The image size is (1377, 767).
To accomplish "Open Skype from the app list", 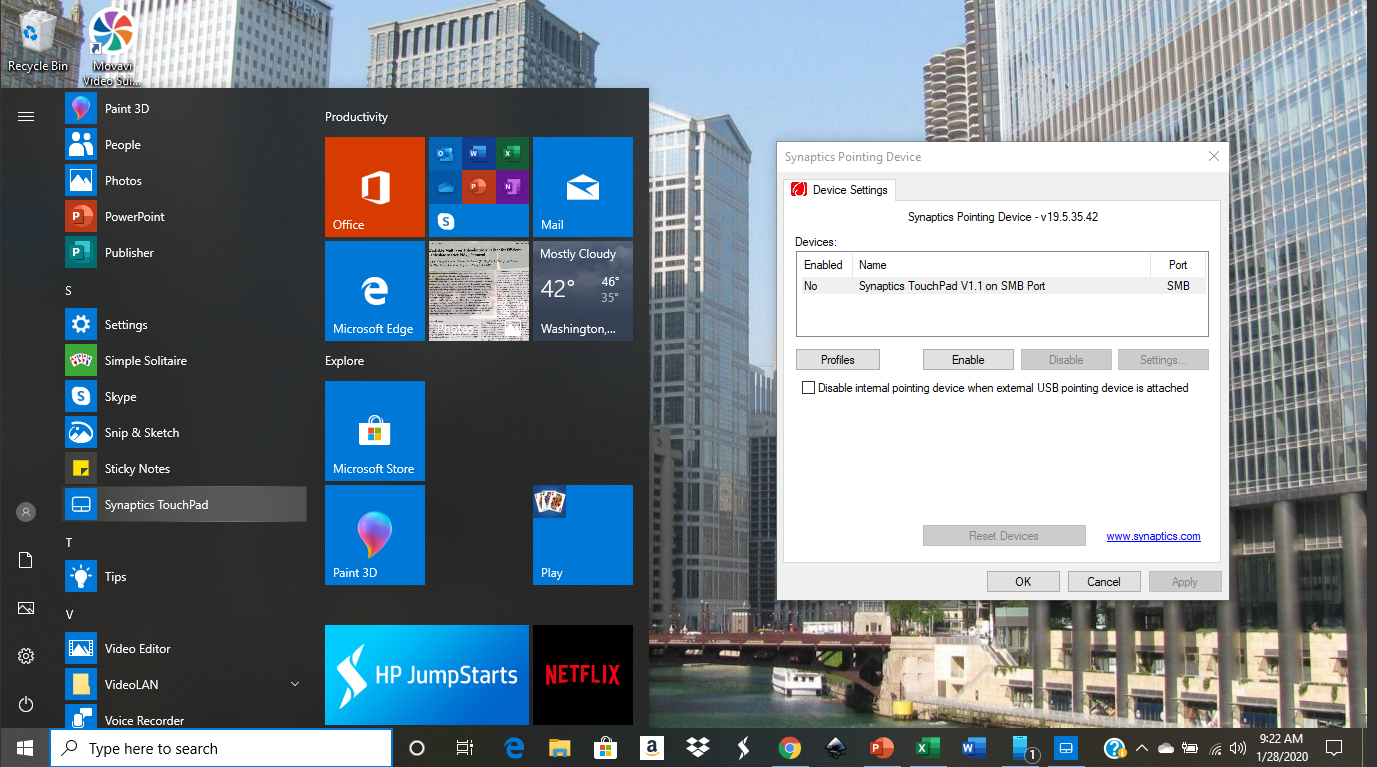I will click(x=185, y=397).
